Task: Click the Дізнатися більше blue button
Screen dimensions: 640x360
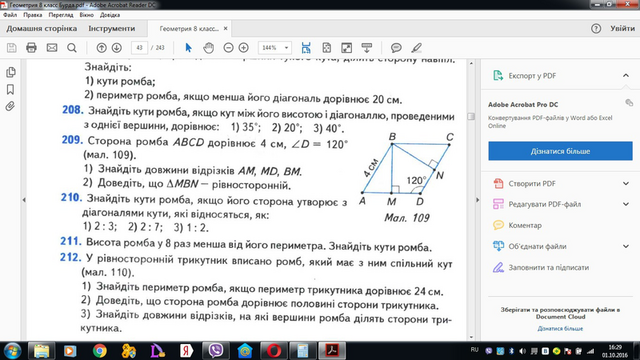Action: point(560,151)
